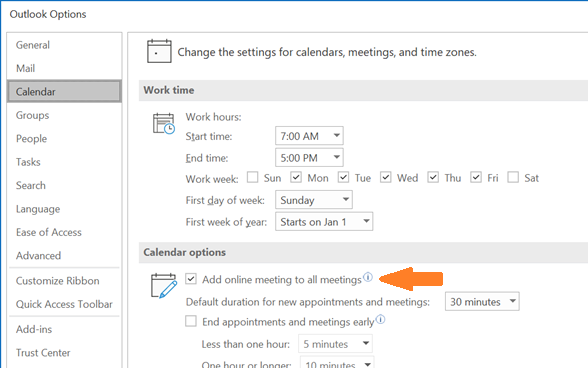Enable Sun in work week
The width and height of the screenshot is (588, 368).
click(x=252, y=177)
